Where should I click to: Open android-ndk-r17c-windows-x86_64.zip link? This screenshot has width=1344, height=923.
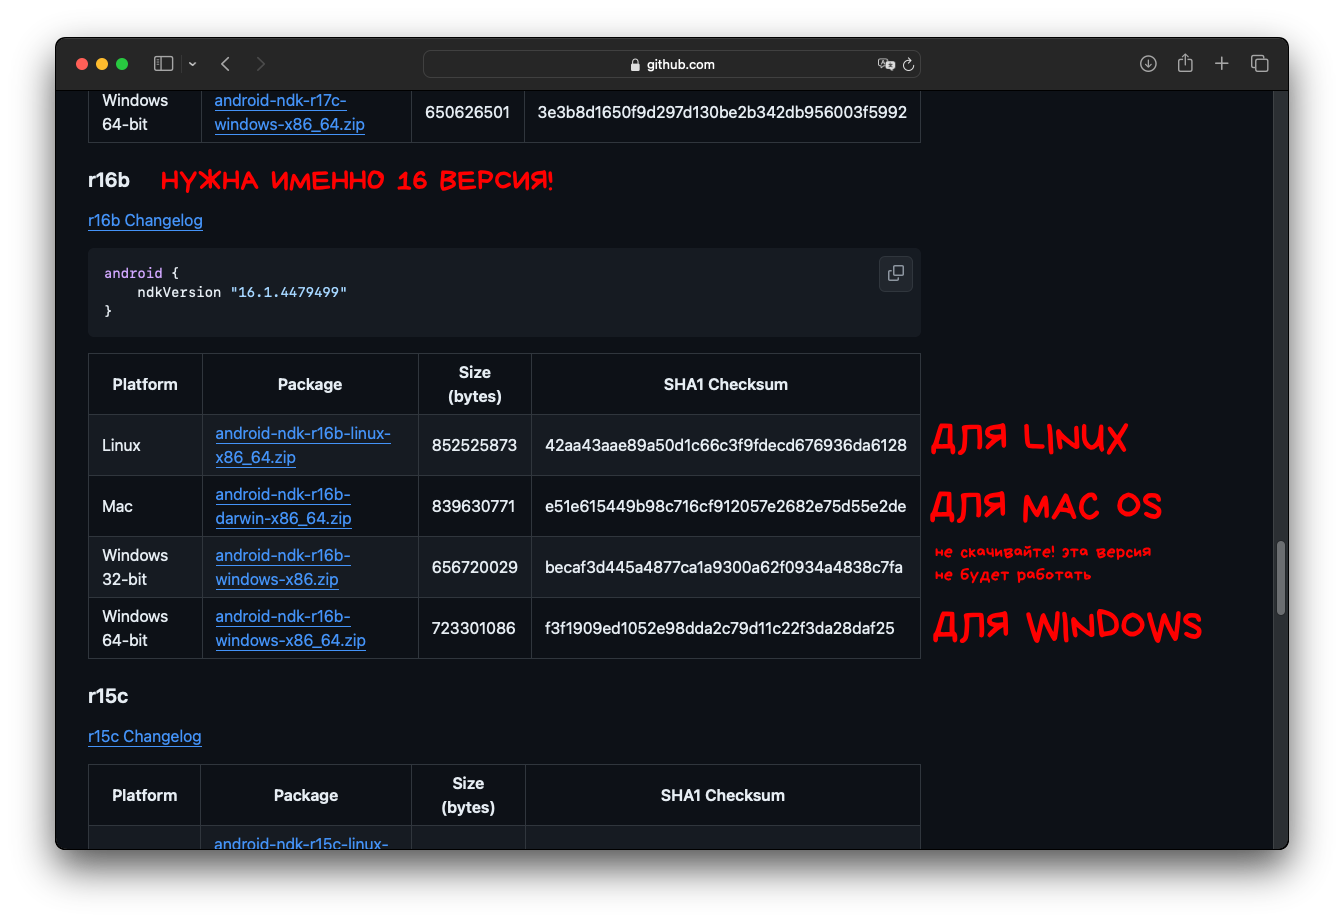tap(289, 112)
